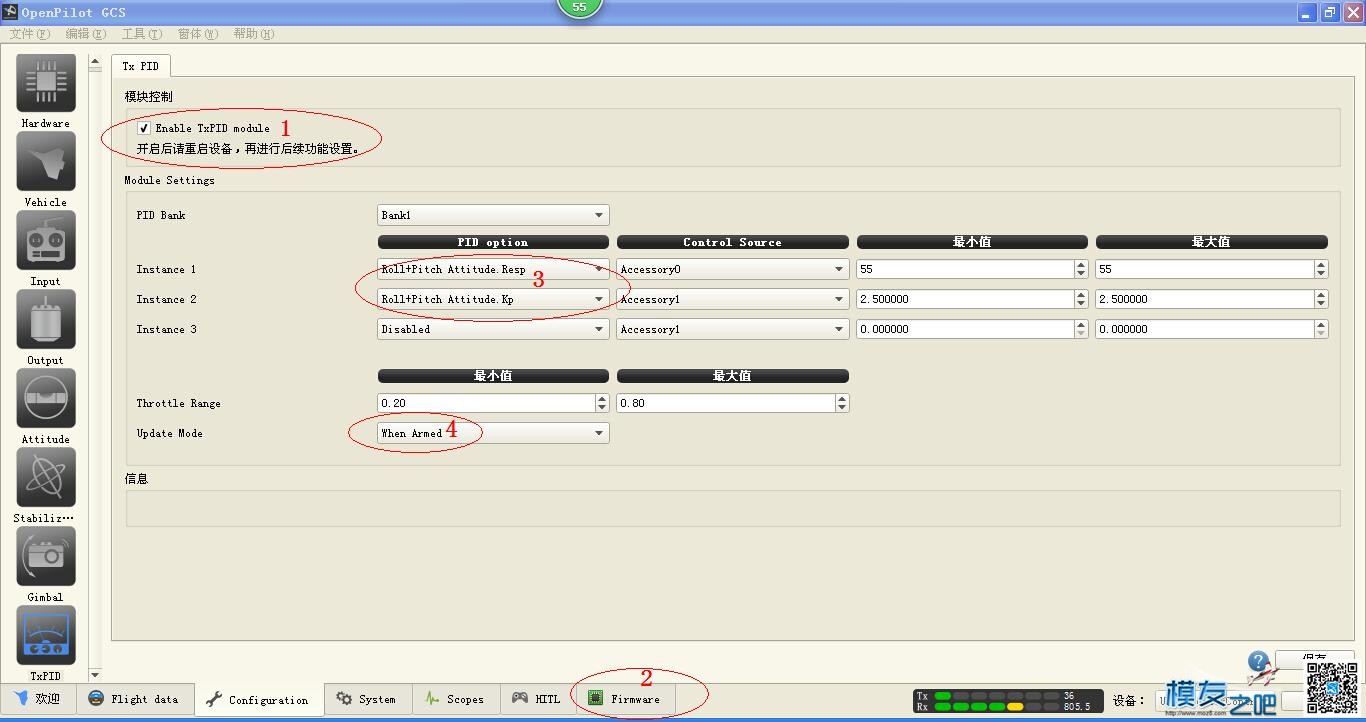Image resolution: width=1366 pixels, height=722 pixels.
Task: Adjust Instance 3 maximum value stepper
Action: tap(1321, 329)
